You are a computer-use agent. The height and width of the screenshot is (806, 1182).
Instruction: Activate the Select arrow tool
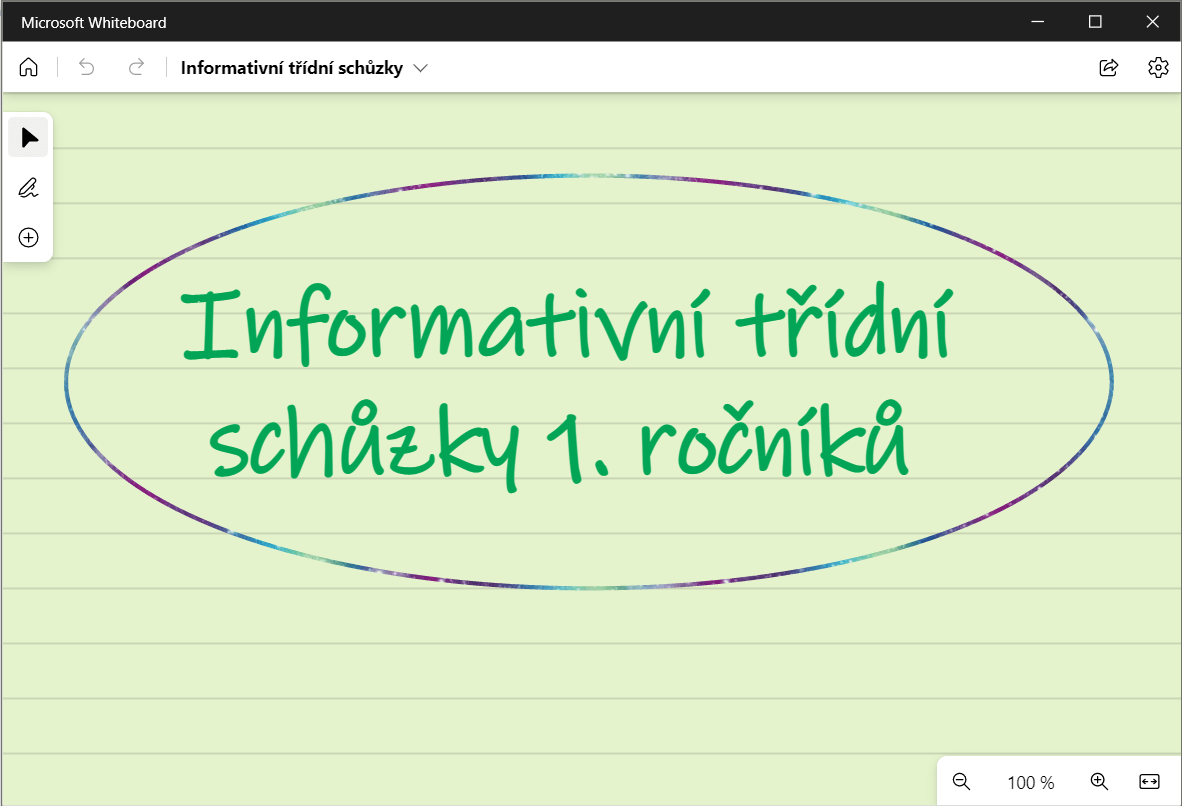(x=29, y=137)
